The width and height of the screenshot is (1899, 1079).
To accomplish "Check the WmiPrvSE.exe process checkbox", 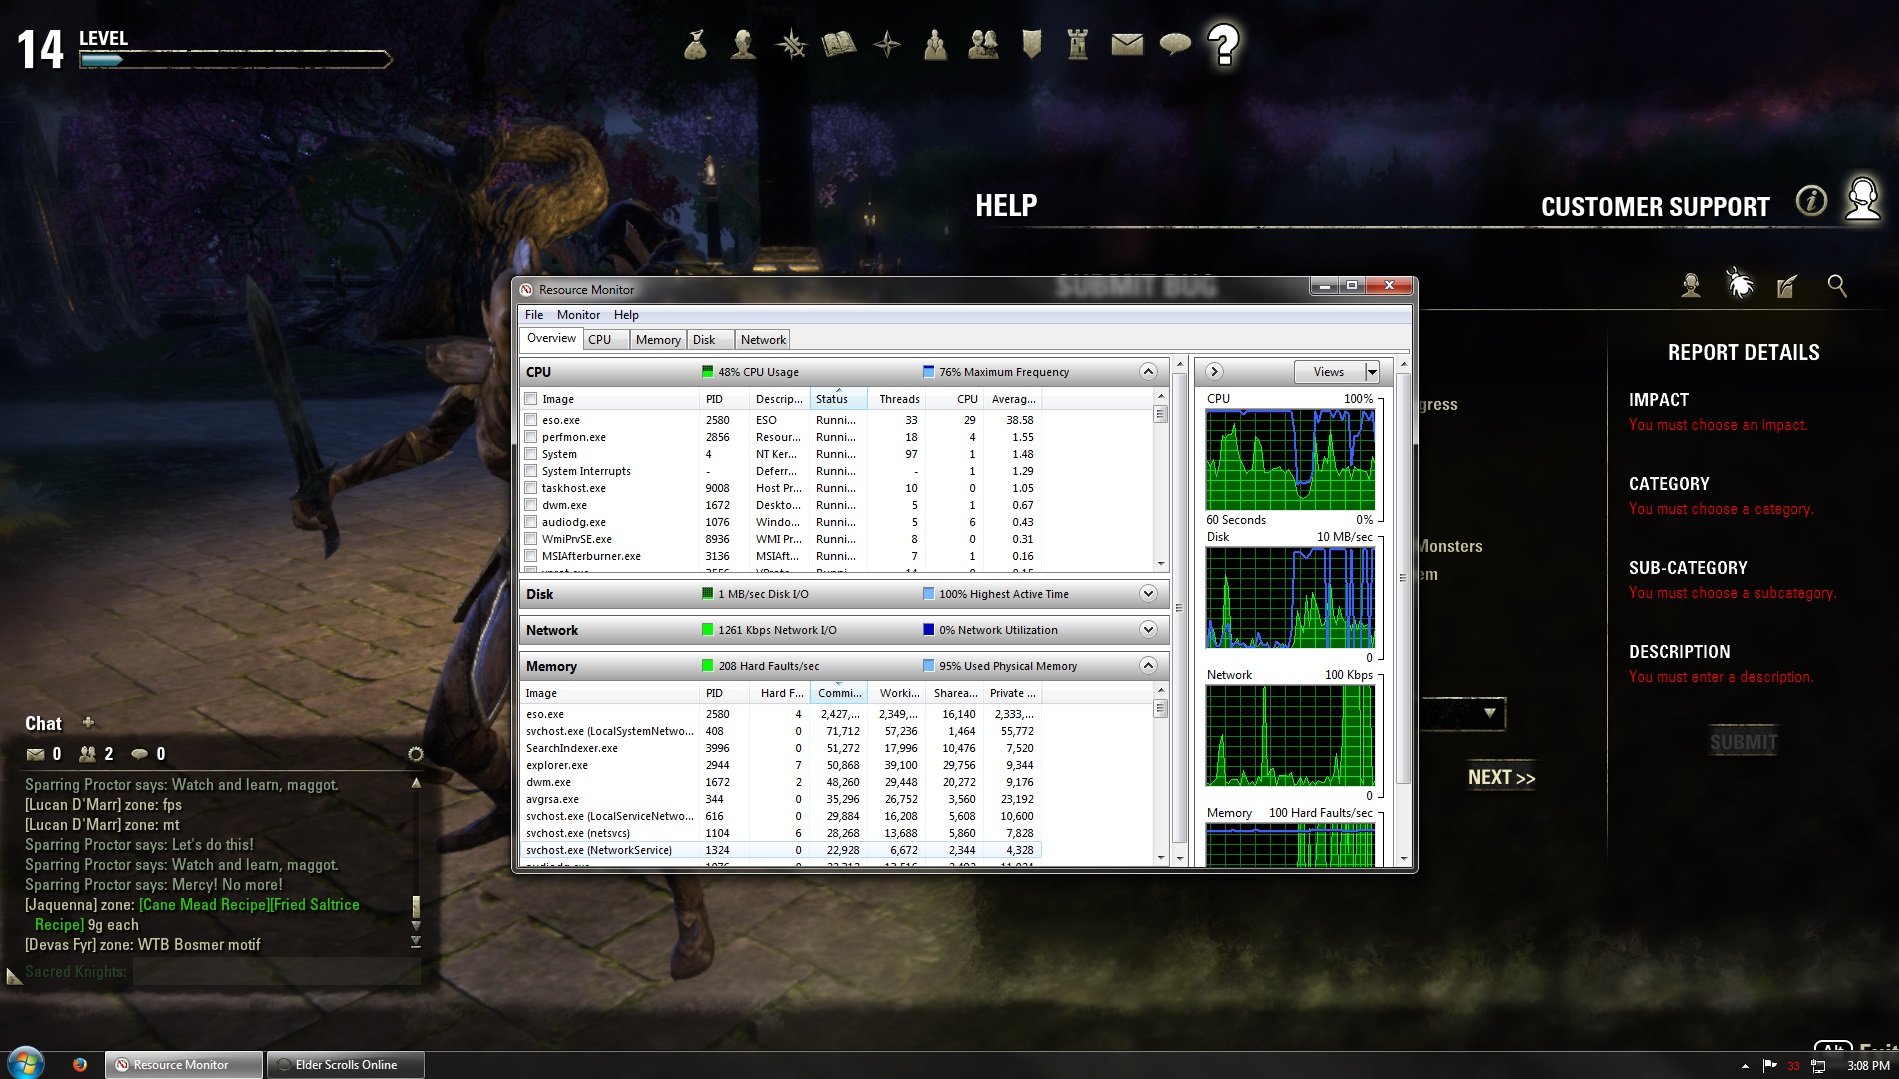I will (x=531, y=539).
